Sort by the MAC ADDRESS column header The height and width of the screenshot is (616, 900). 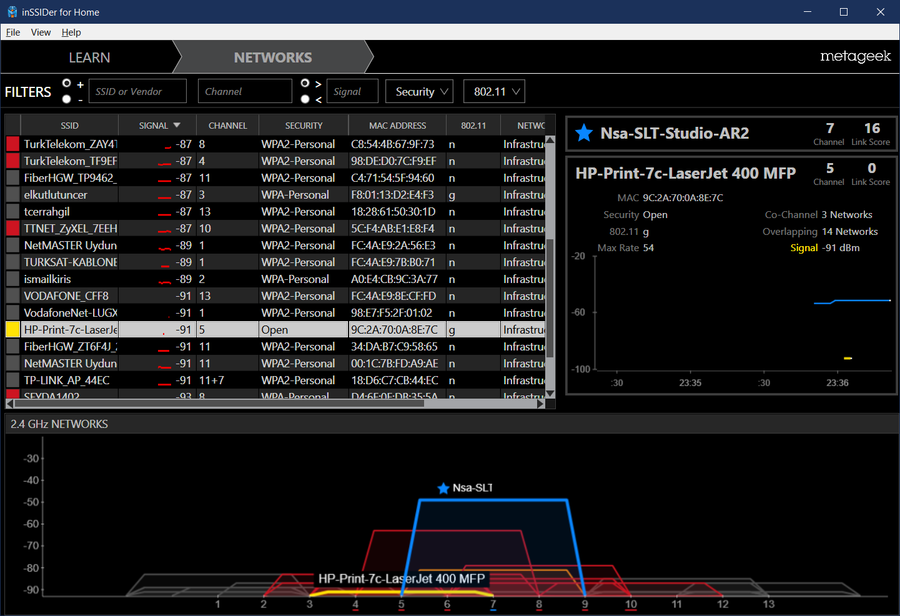[397, 125]
